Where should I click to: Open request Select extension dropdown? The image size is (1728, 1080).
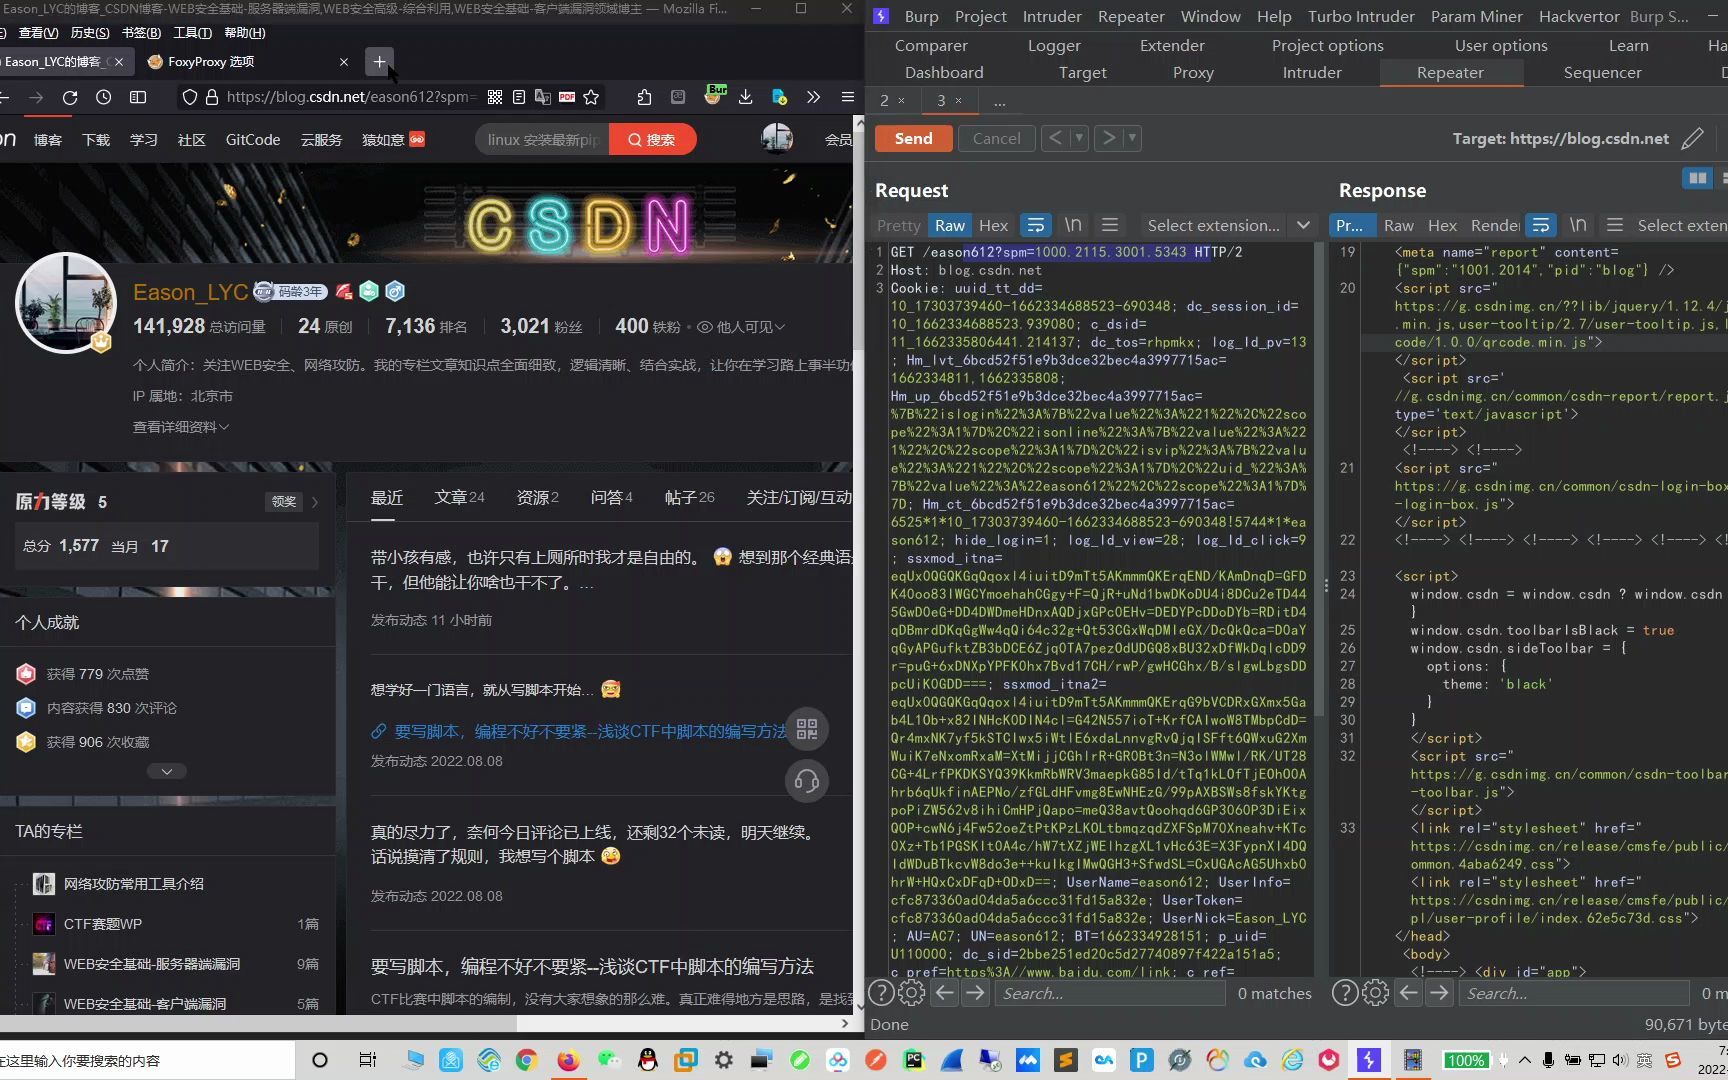click(1229, 225)
